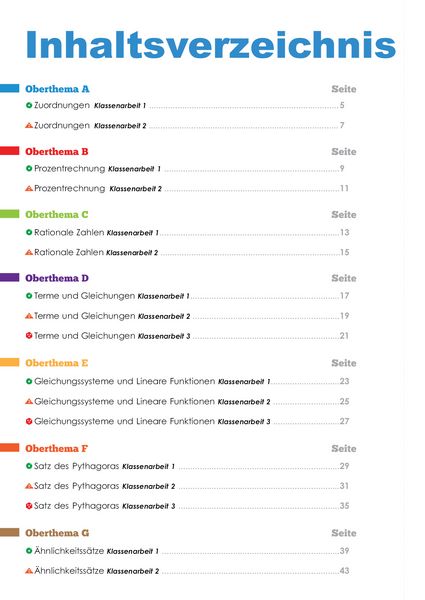Open Oberthema E heading
The height and width of the screenshot is (600, 425).
point(57,363)
